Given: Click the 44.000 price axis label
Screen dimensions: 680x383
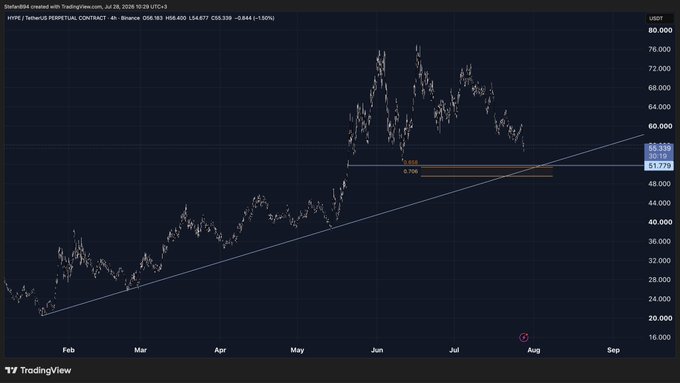Looking at the screenshot, I should click(660, 203).
